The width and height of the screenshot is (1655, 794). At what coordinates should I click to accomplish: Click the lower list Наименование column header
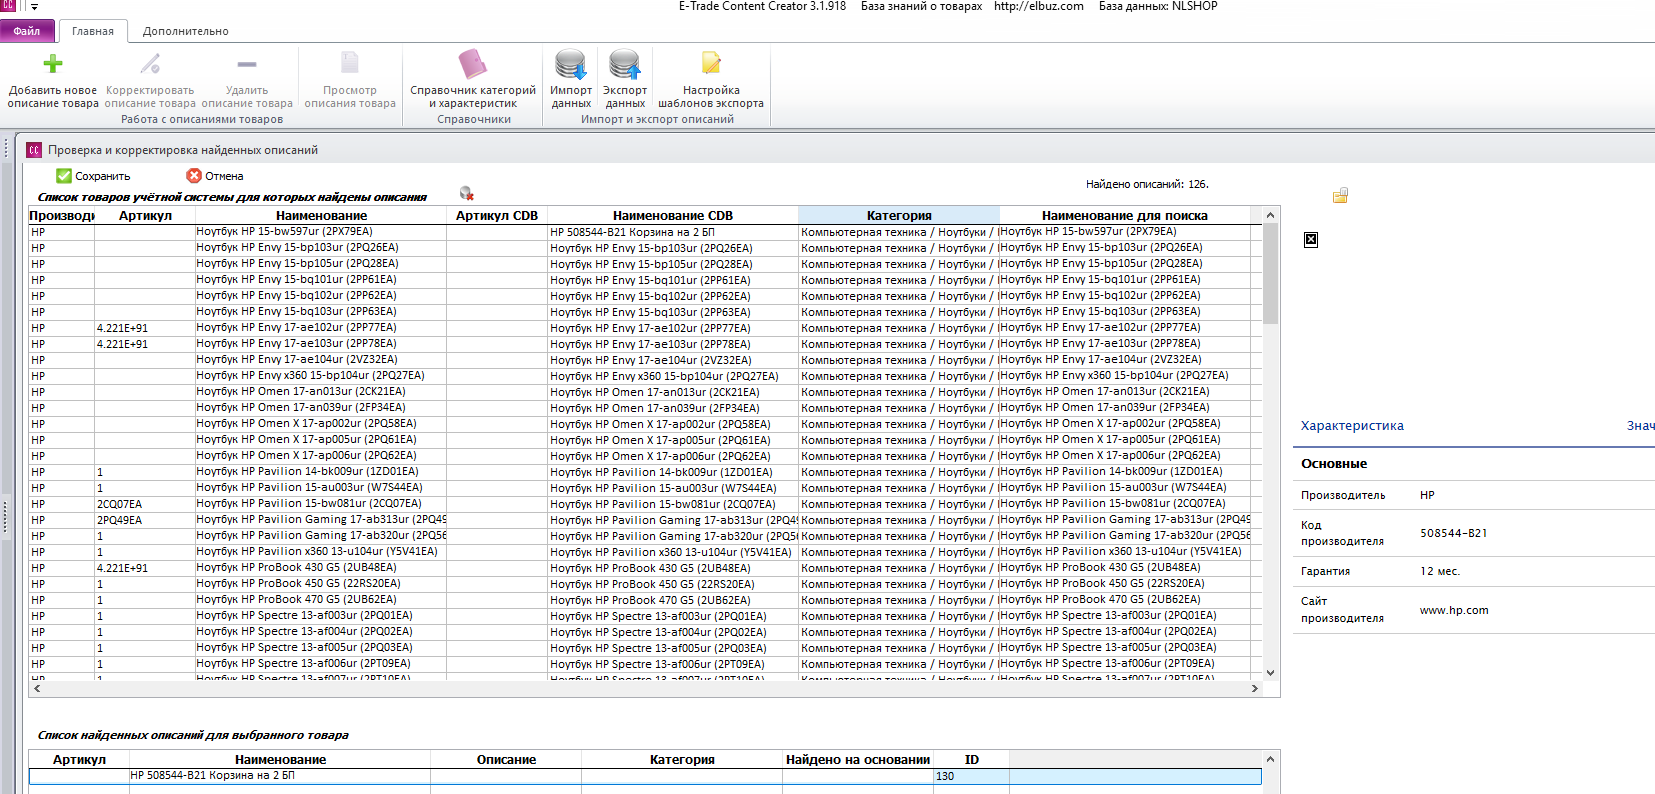click(280, 760)
